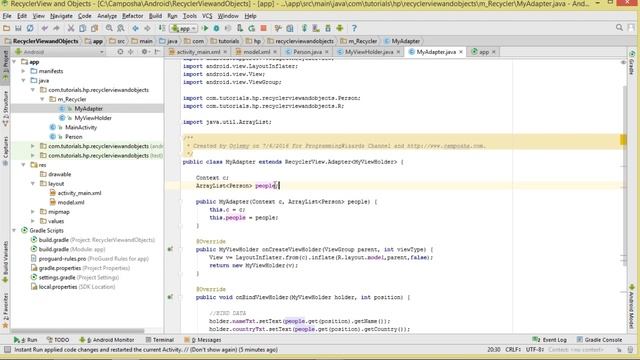
Task: Click the Debug app bug icon
Action: point(216,28)
